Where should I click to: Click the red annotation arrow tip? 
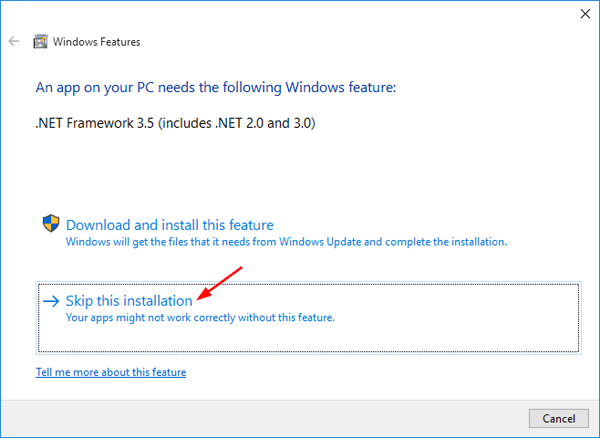(x=201, y=299)
